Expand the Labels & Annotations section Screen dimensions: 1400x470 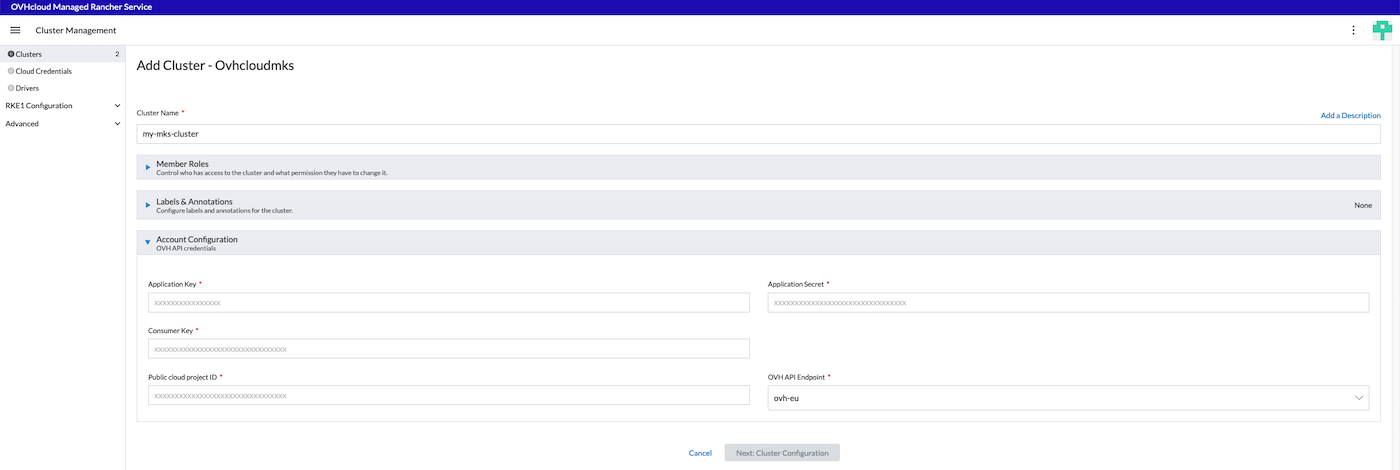(x=148, y=205)
